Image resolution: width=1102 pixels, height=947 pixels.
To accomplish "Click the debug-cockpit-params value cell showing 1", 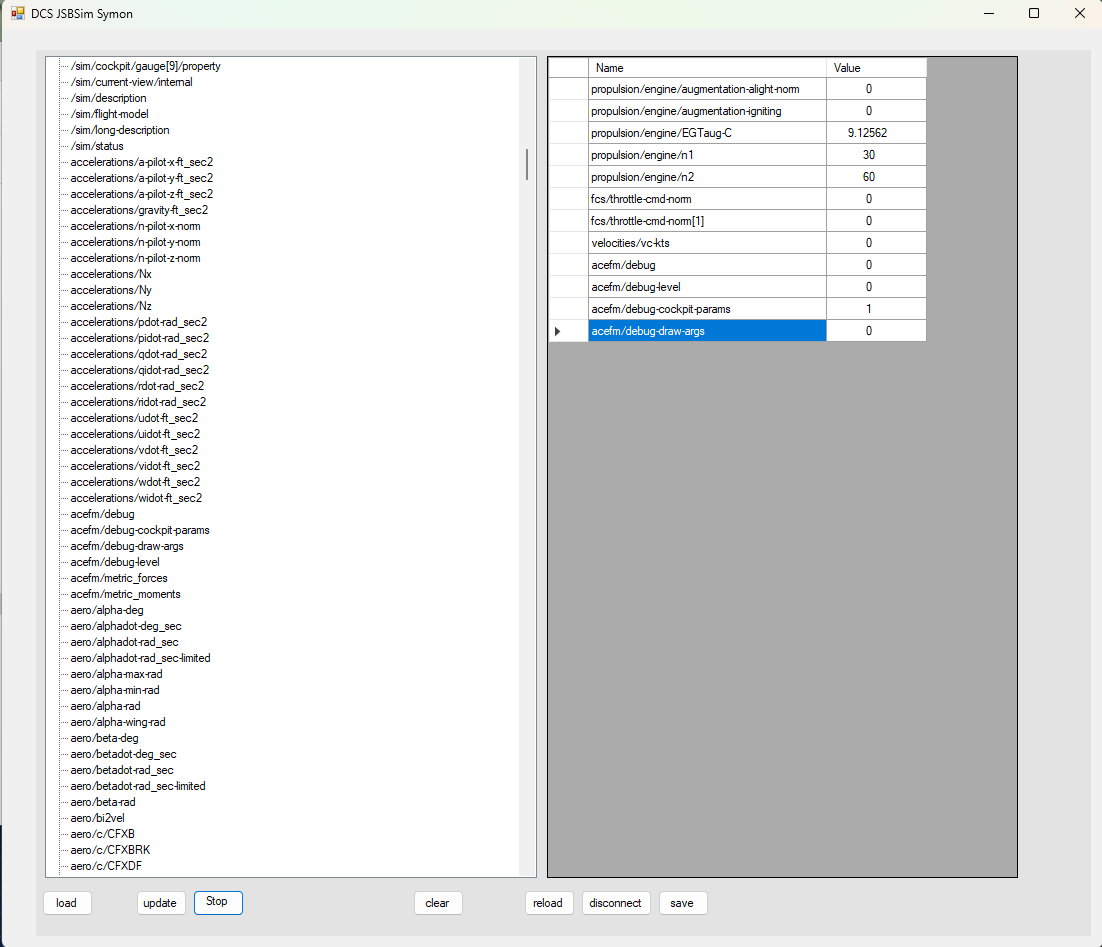I will 876,309.
